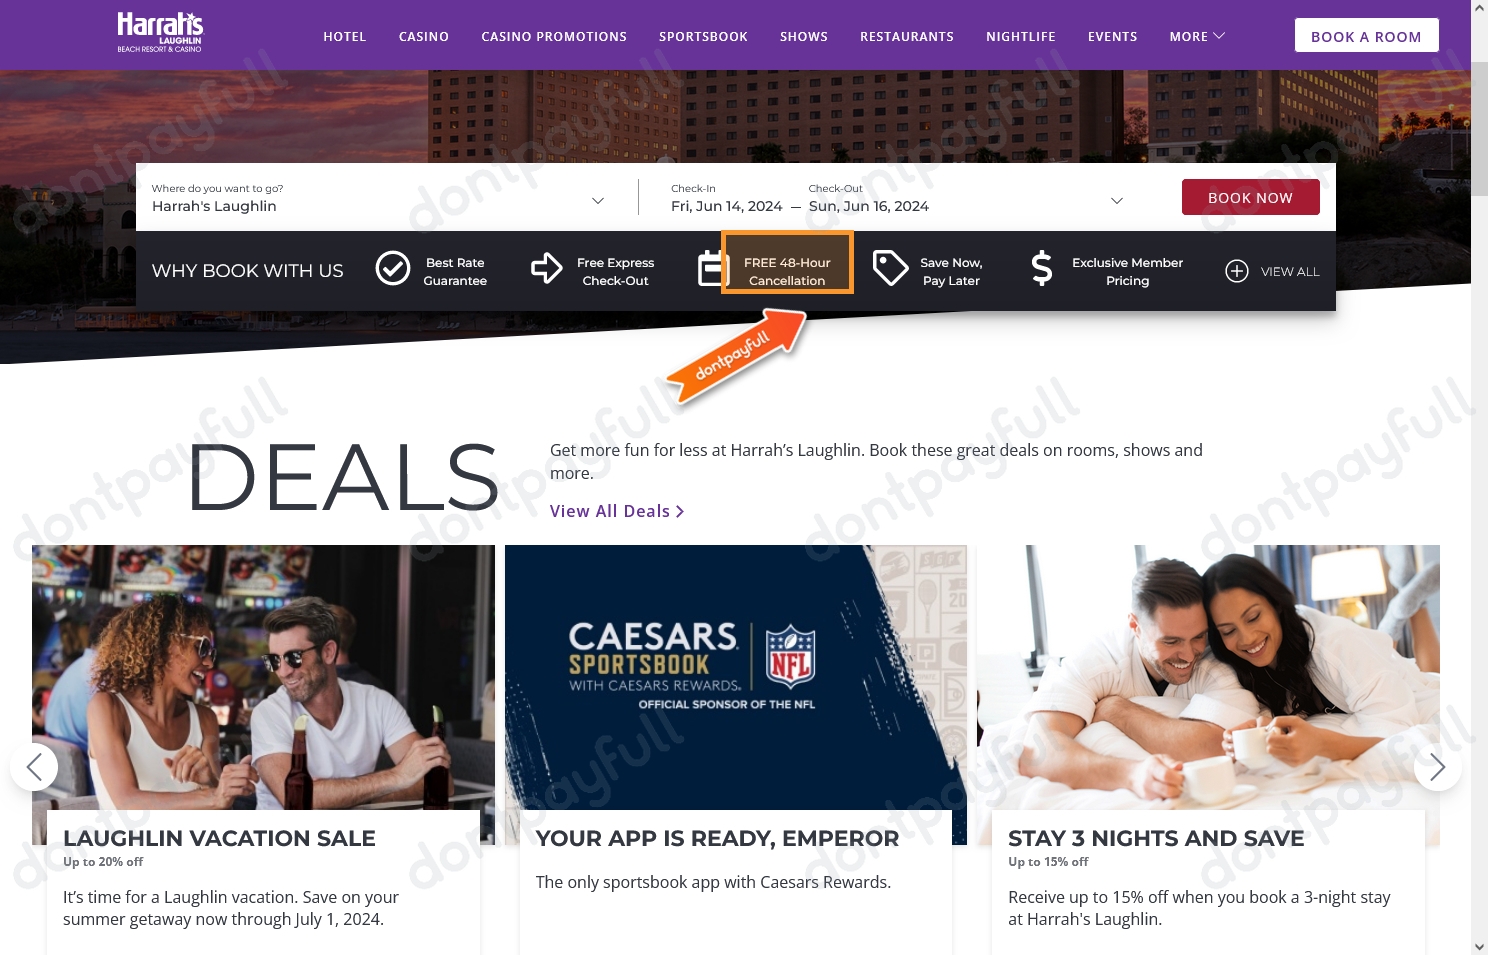Open the Casino Promotions menu item

(x=554, y=36)
